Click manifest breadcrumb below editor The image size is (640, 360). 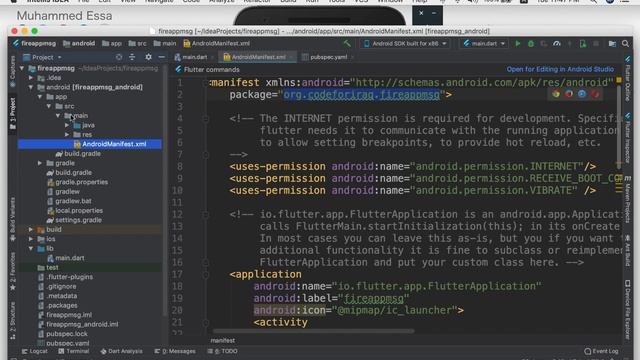tap(222, 340)
